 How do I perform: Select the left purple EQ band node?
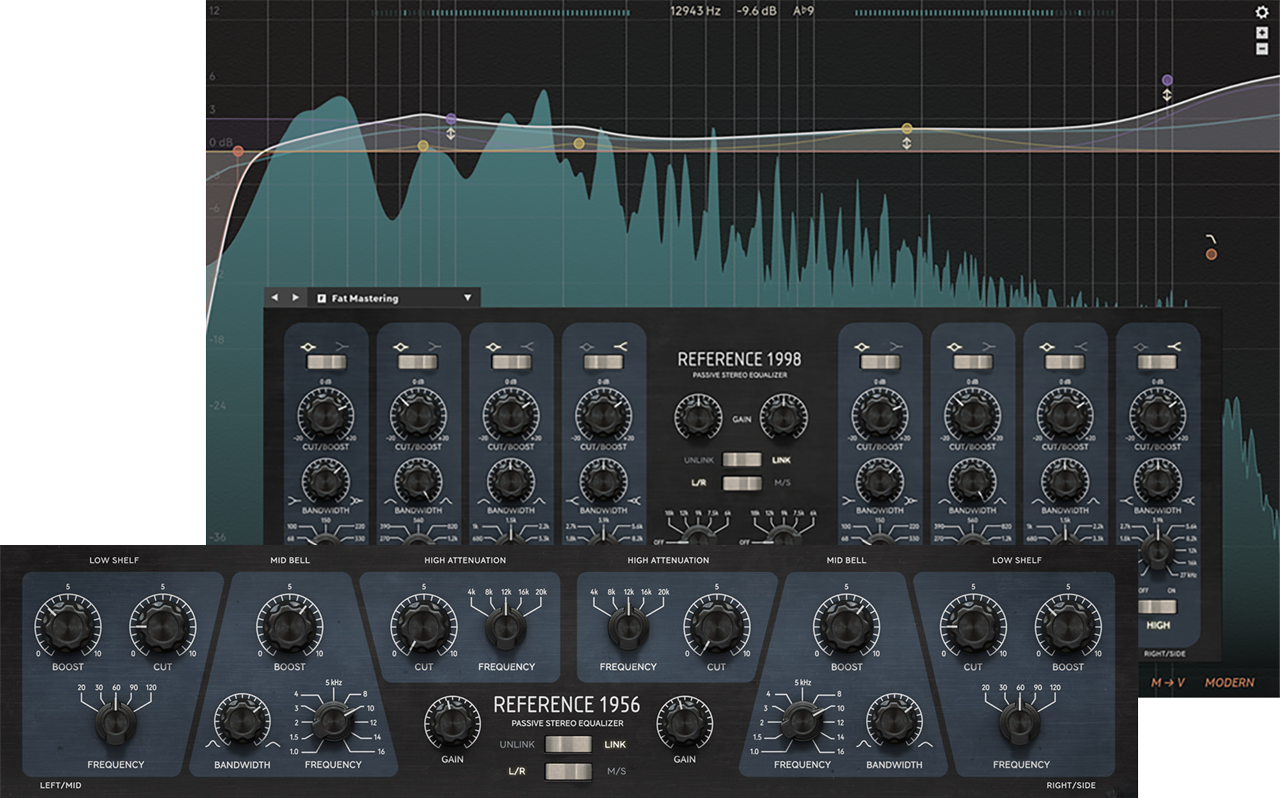(x=451, y=119)
